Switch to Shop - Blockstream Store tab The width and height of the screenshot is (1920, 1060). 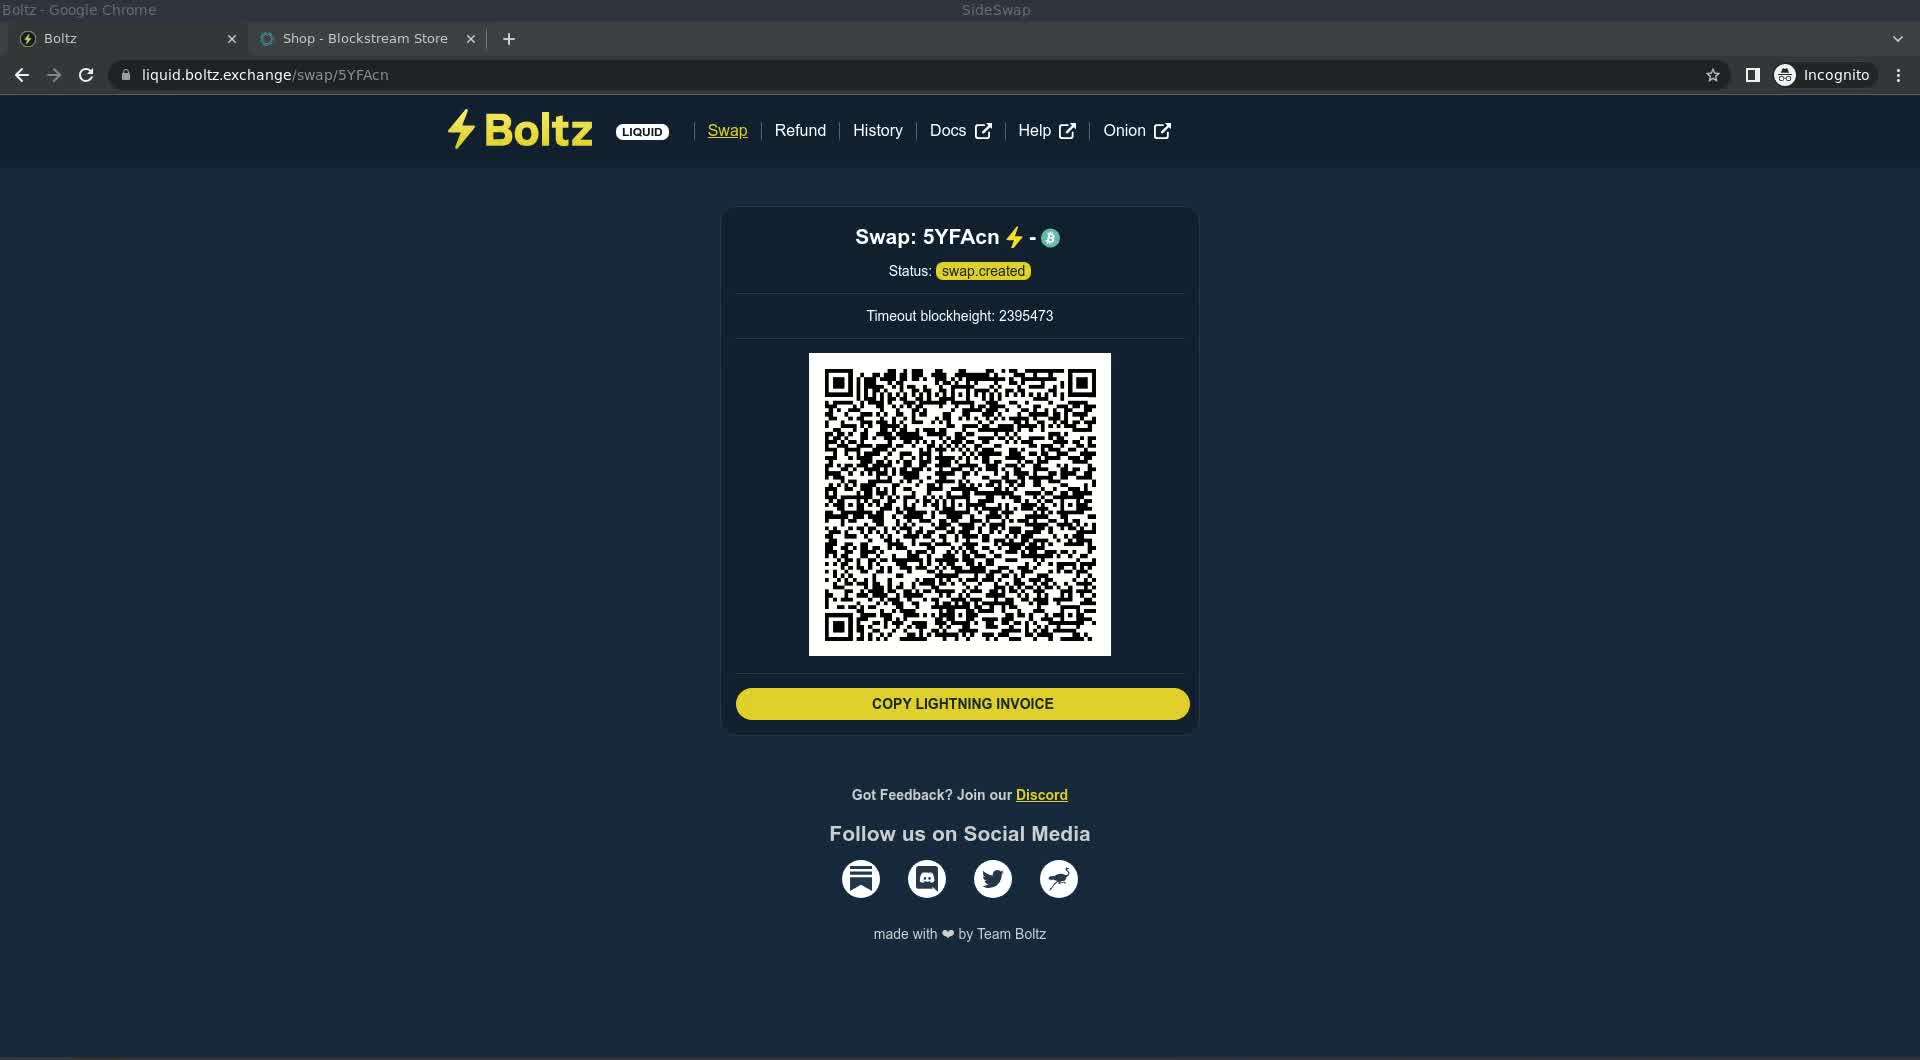365,39
